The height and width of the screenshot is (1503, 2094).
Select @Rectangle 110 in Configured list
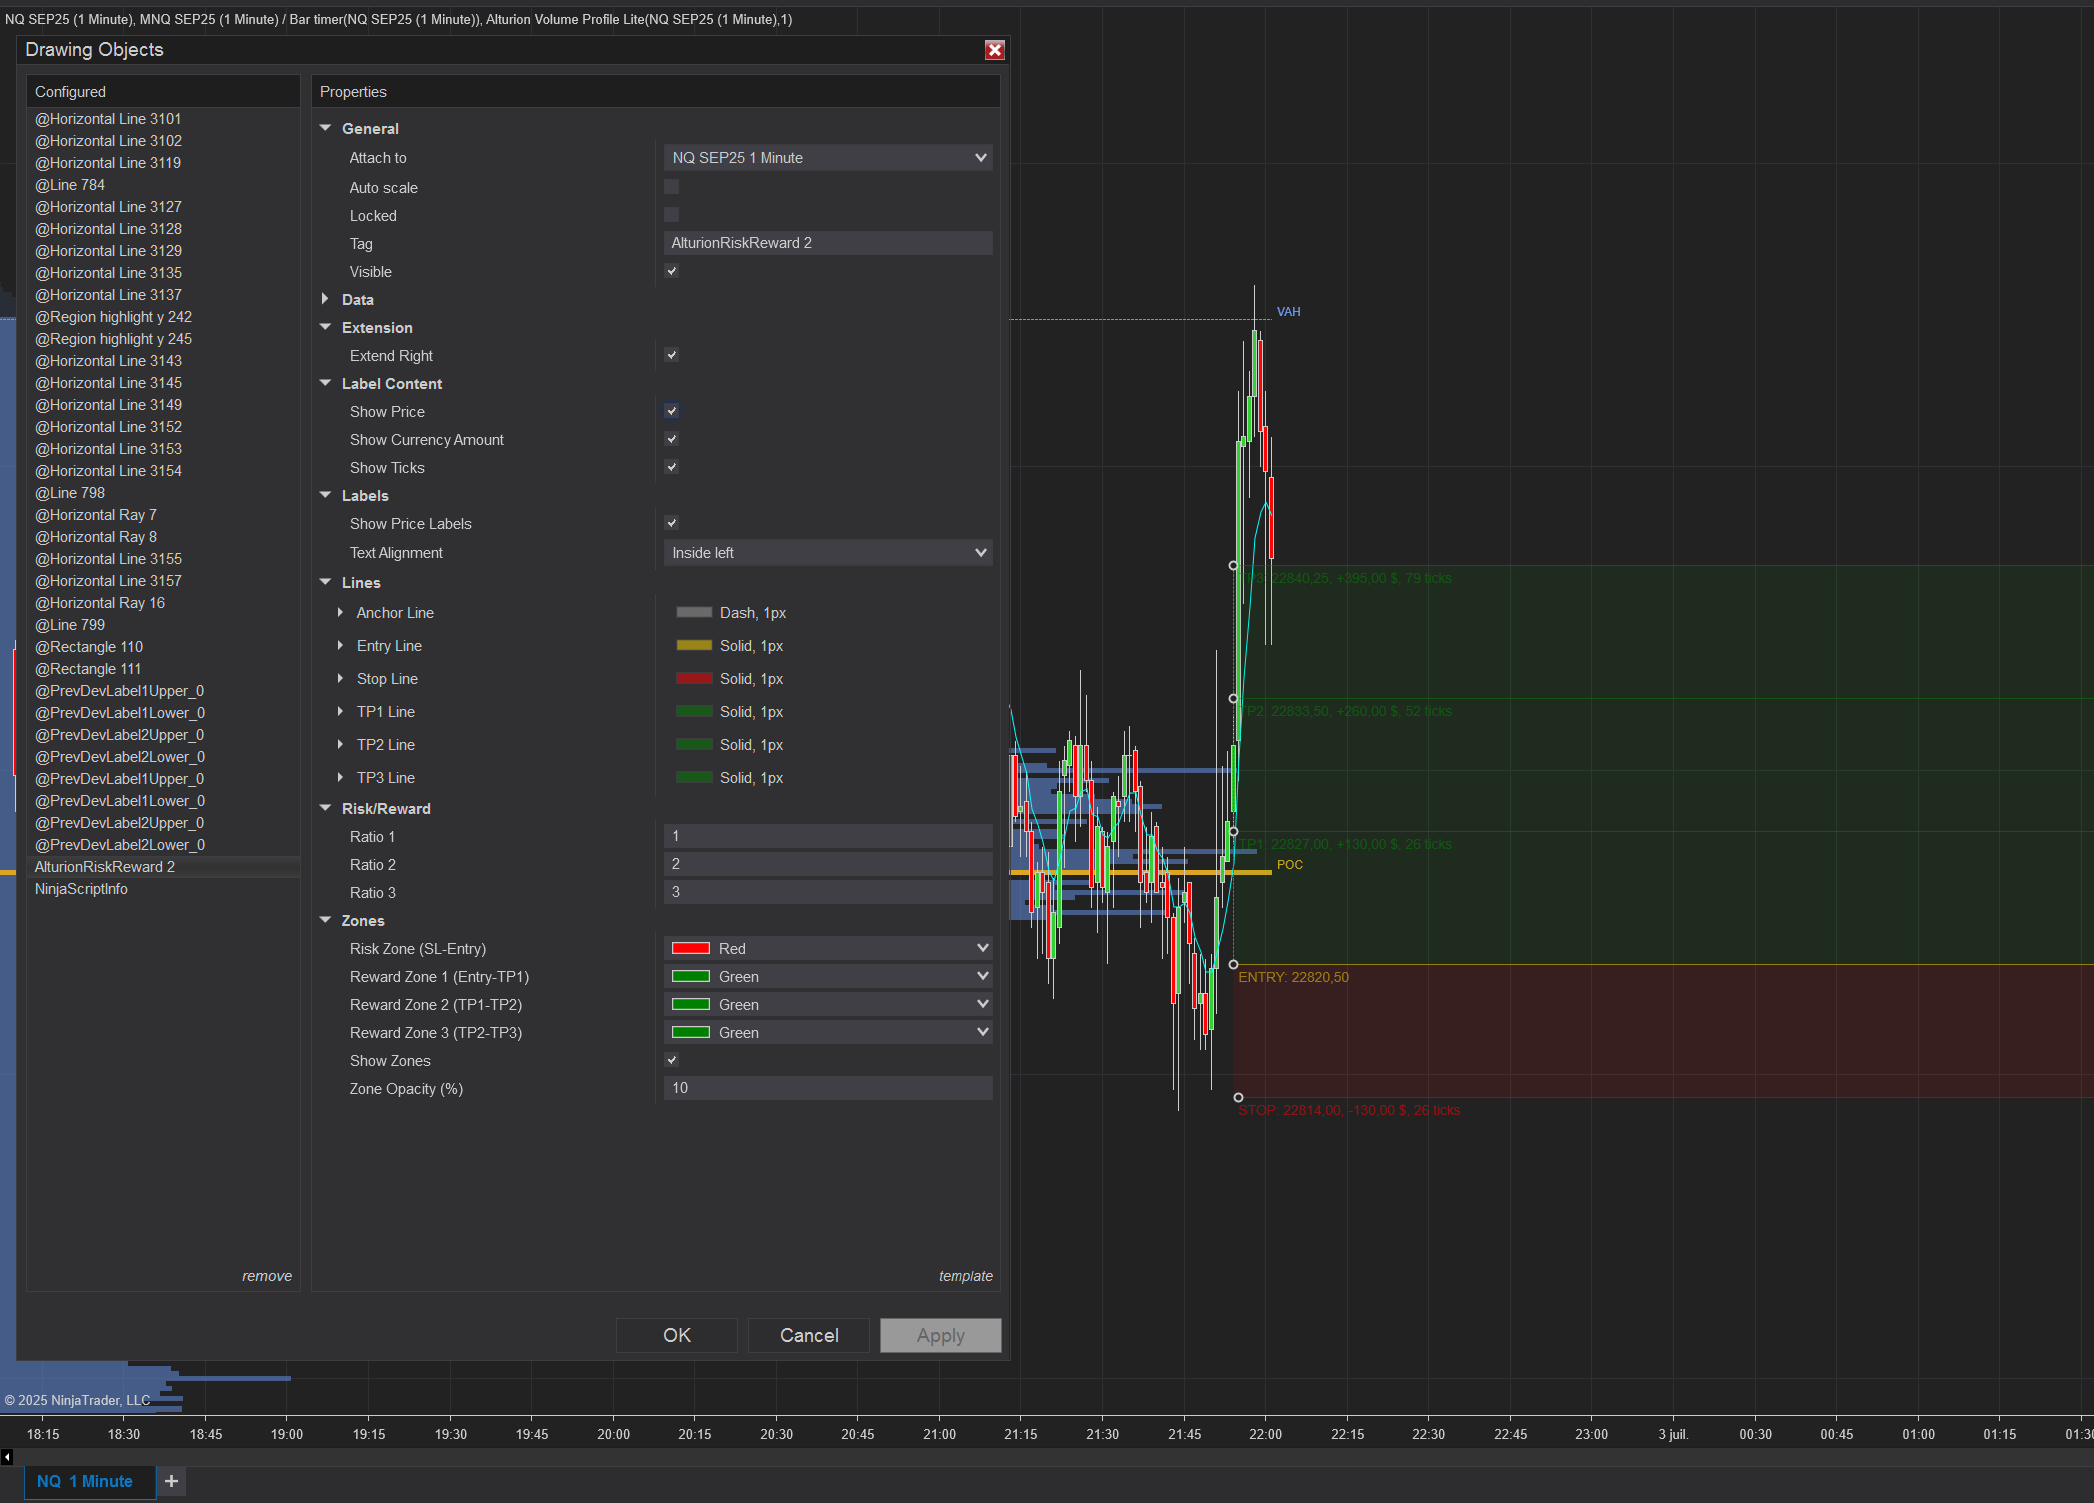click(89, 647)
